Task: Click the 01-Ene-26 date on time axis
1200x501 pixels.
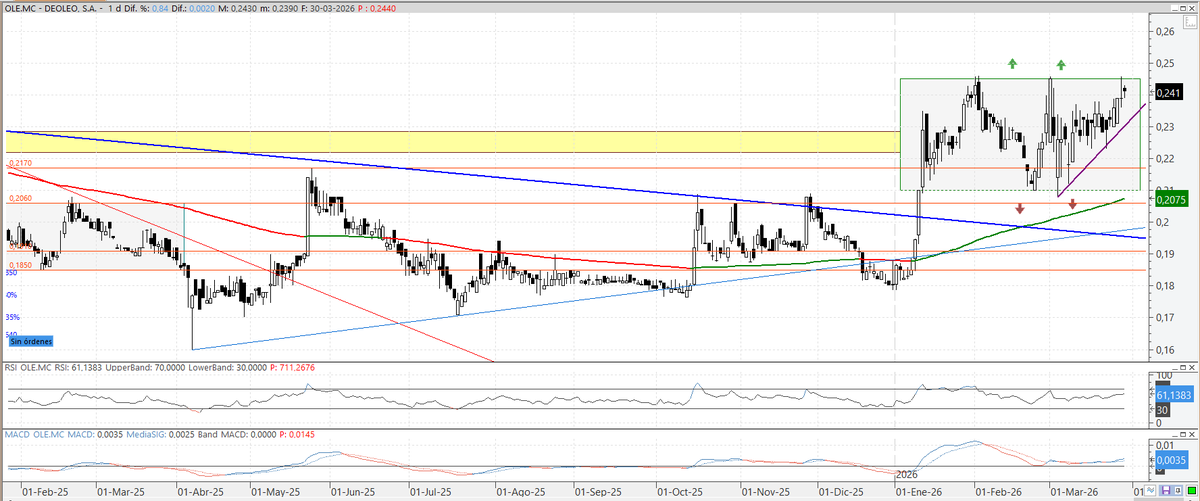Action: (919, 493)
